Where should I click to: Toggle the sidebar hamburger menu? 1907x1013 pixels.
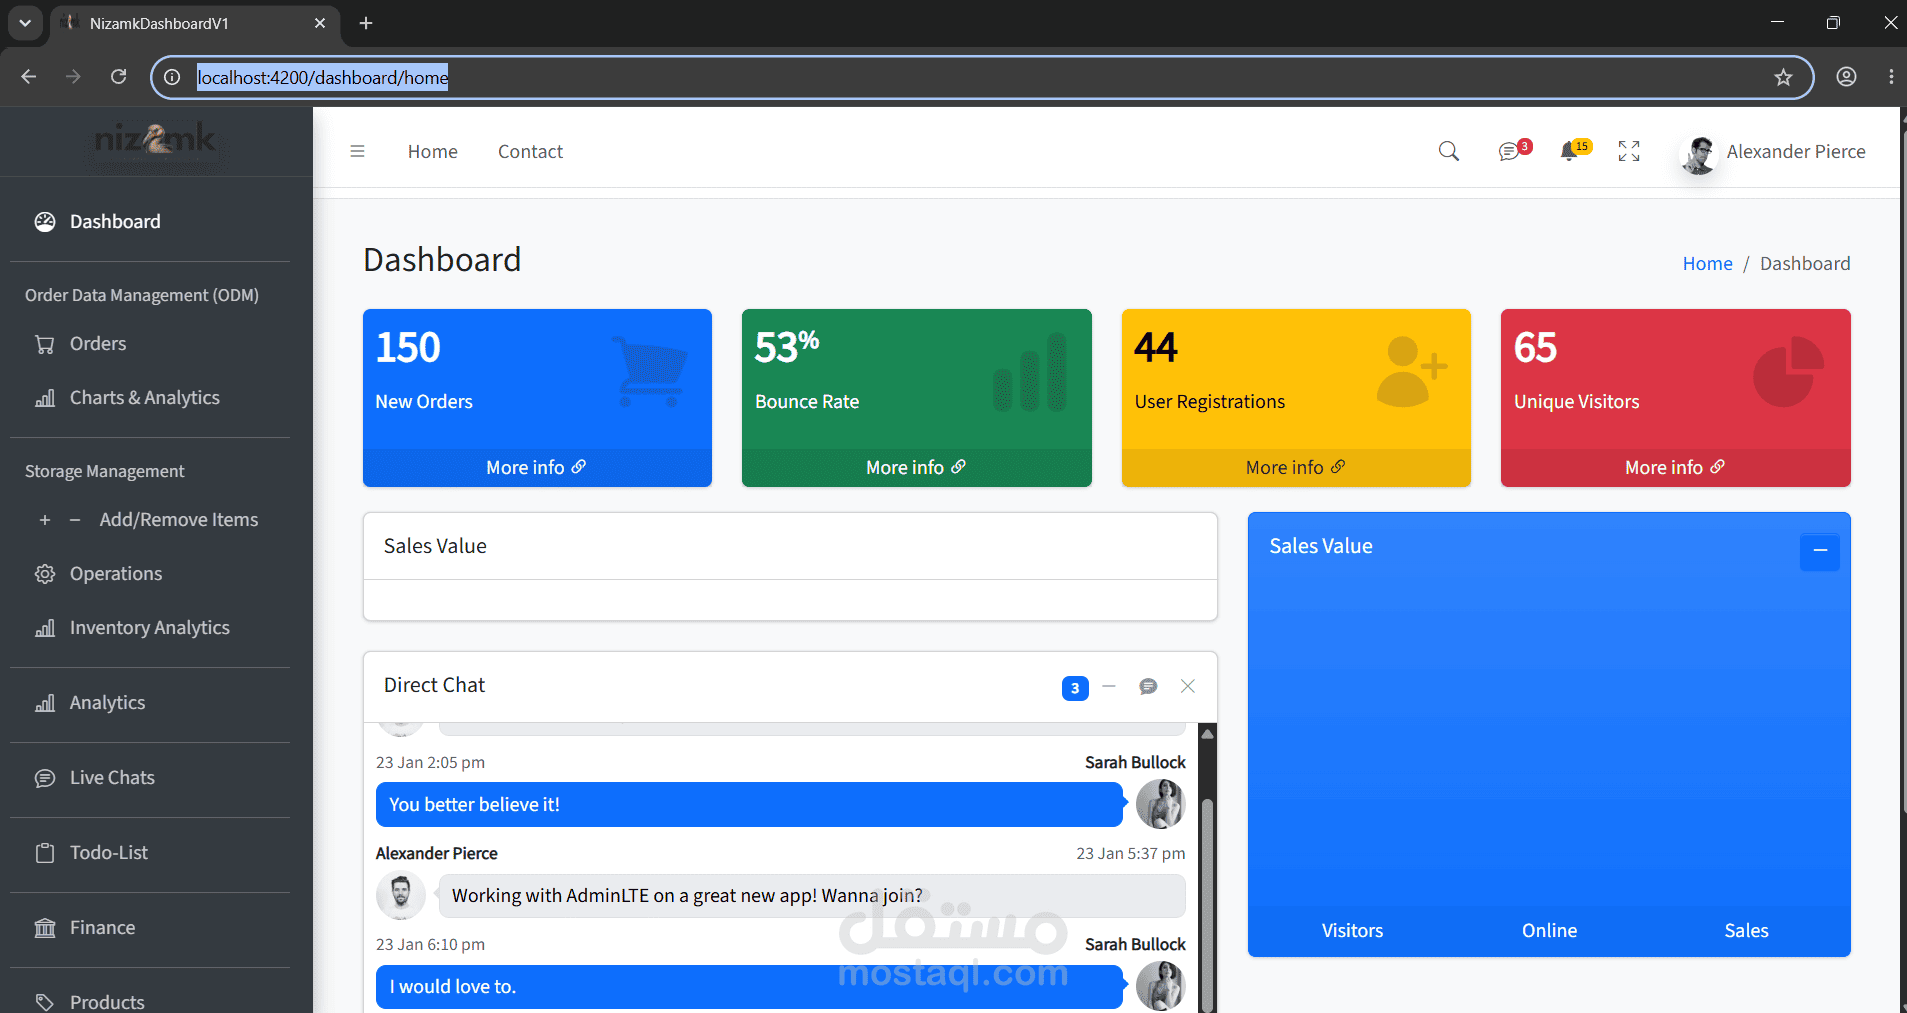pos(357,151)
